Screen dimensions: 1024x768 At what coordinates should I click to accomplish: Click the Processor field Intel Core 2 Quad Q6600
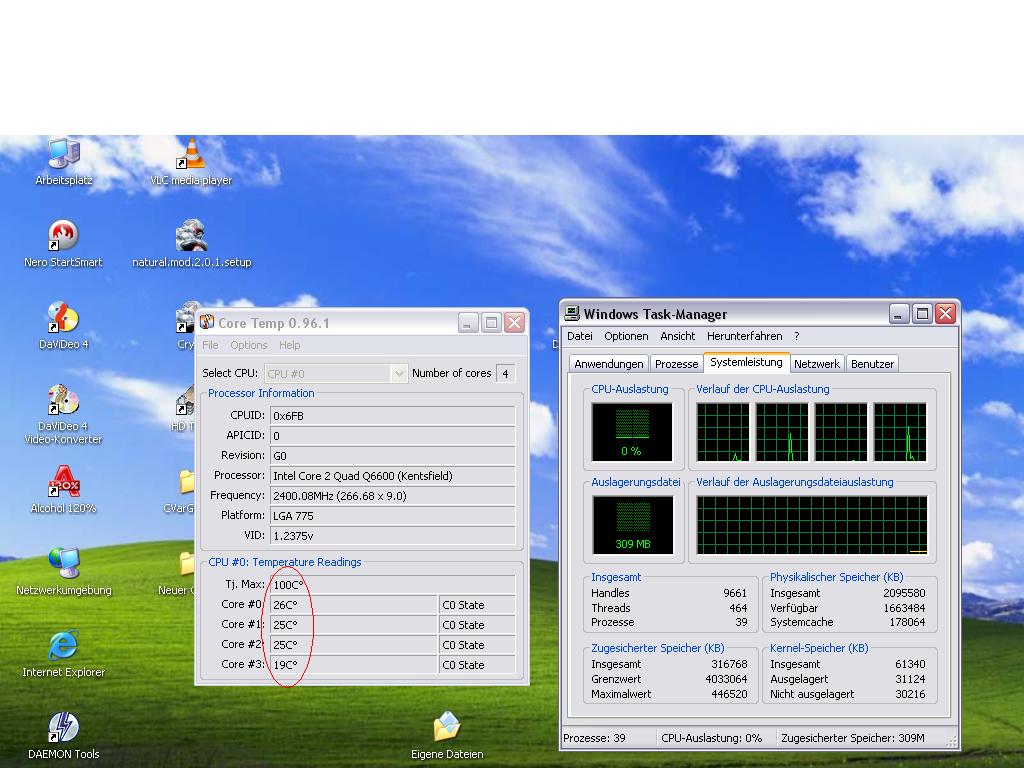point(392,475)
